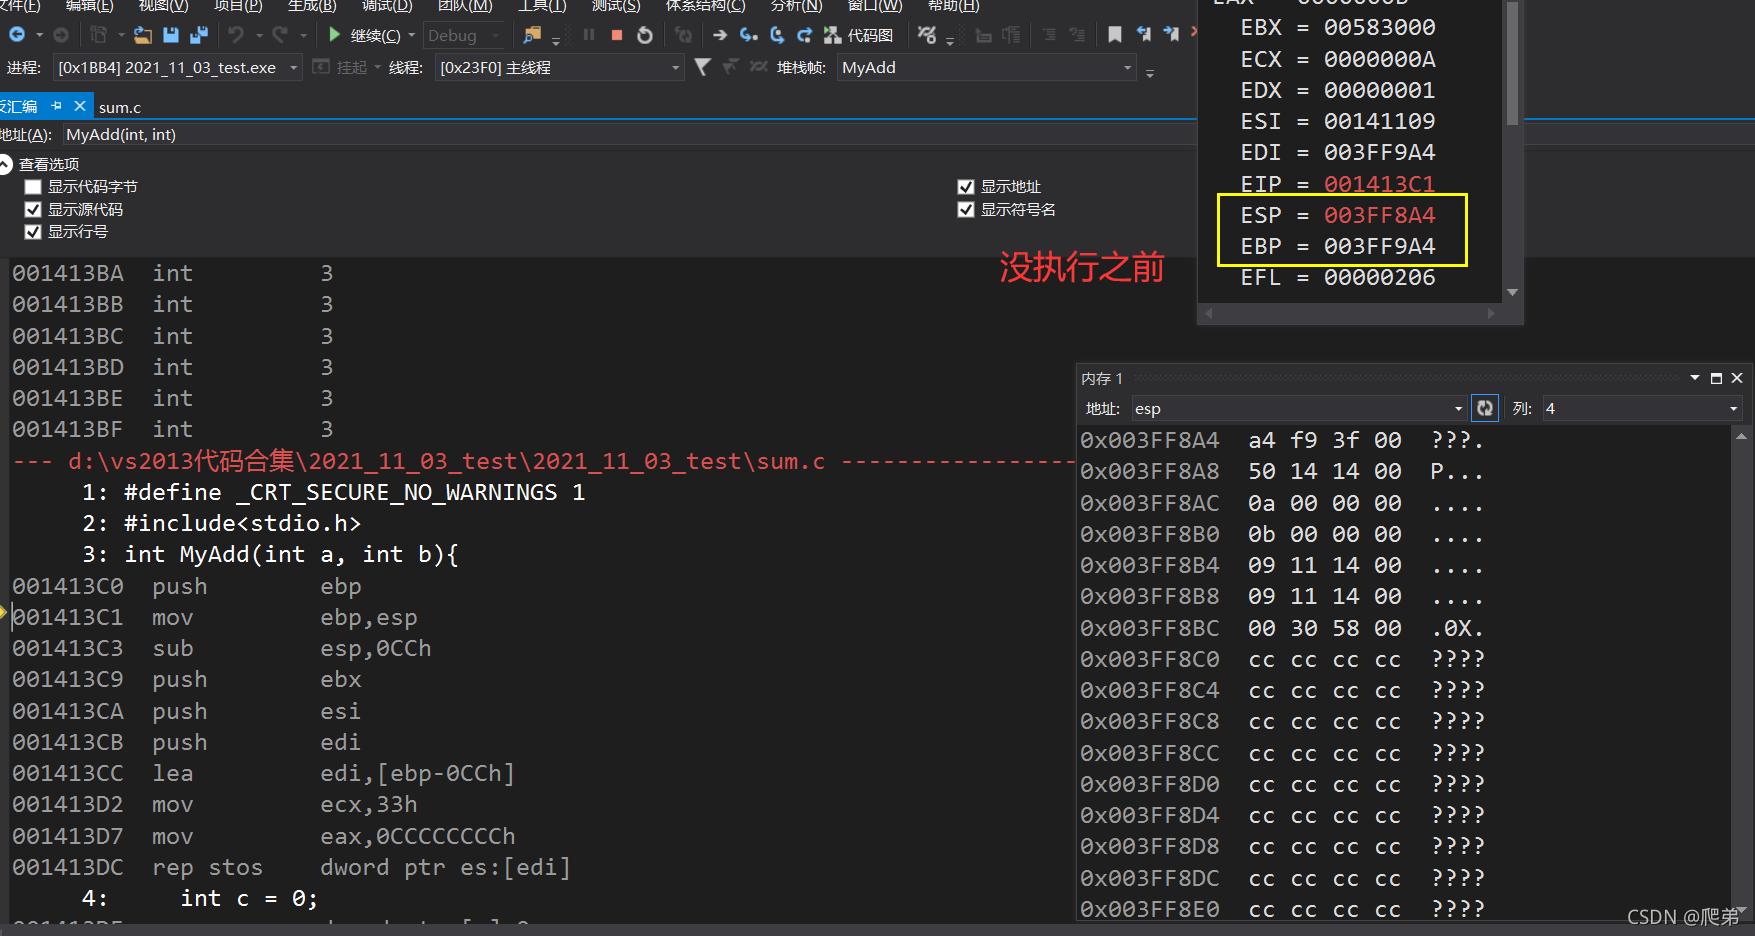The width and height of the screenshot is (1755, 936).
Task: Click the 代码图 button label
Action: 870,35
